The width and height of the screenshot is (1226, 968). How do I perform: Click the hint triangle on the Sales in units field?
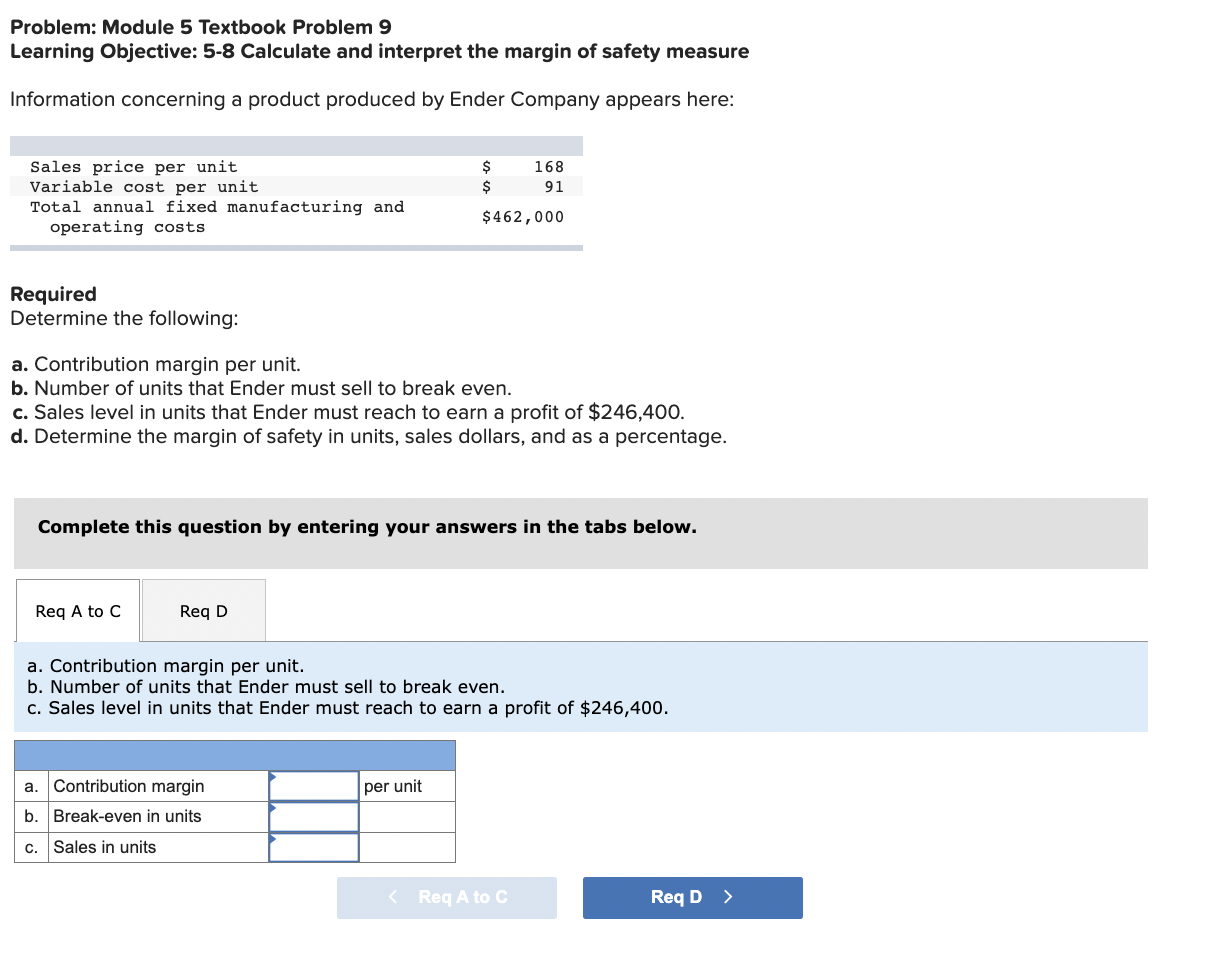[x=272, y=839]
